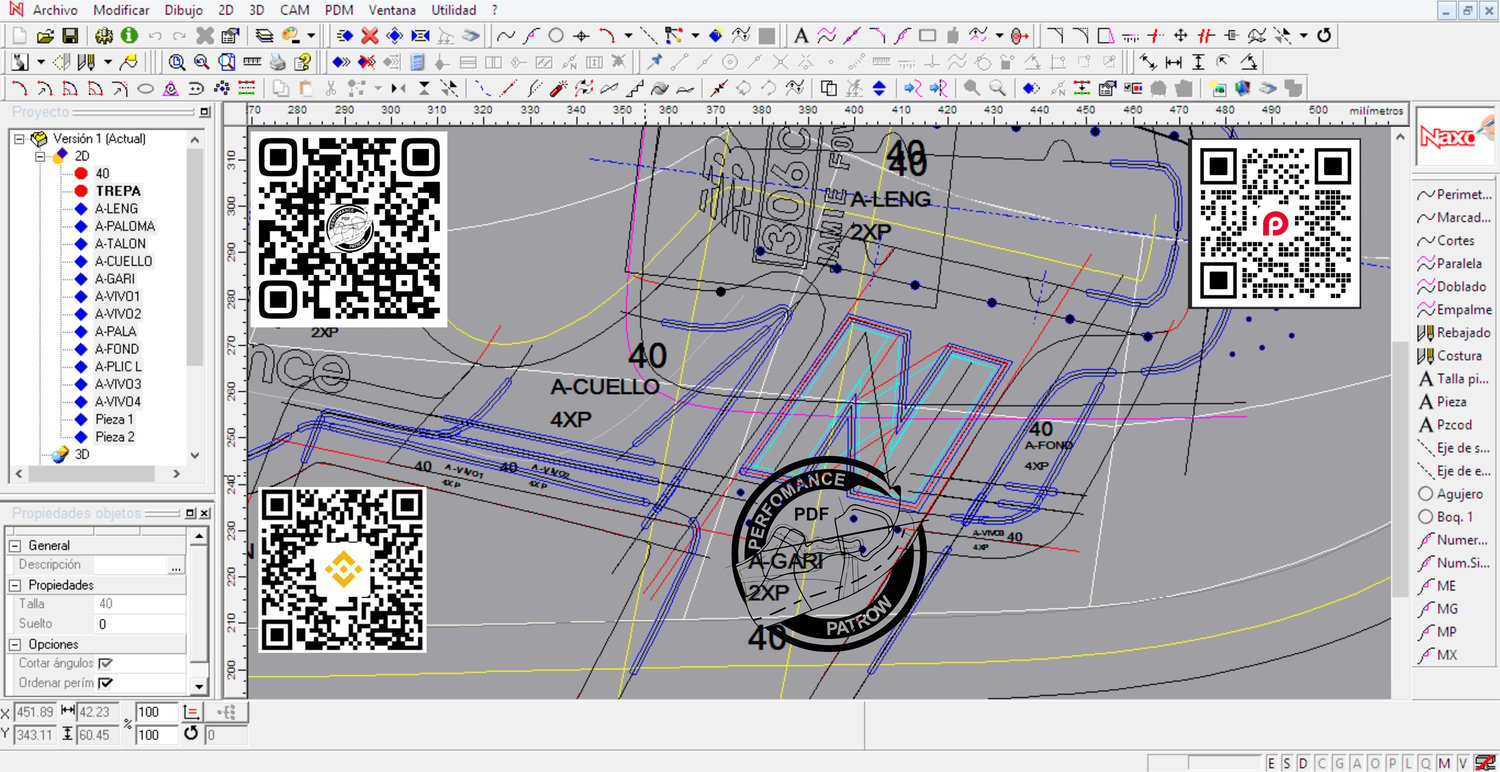Select Perimet... line type in right panel
Viewport: 1500px width, 772px height.
(1456, 194)
